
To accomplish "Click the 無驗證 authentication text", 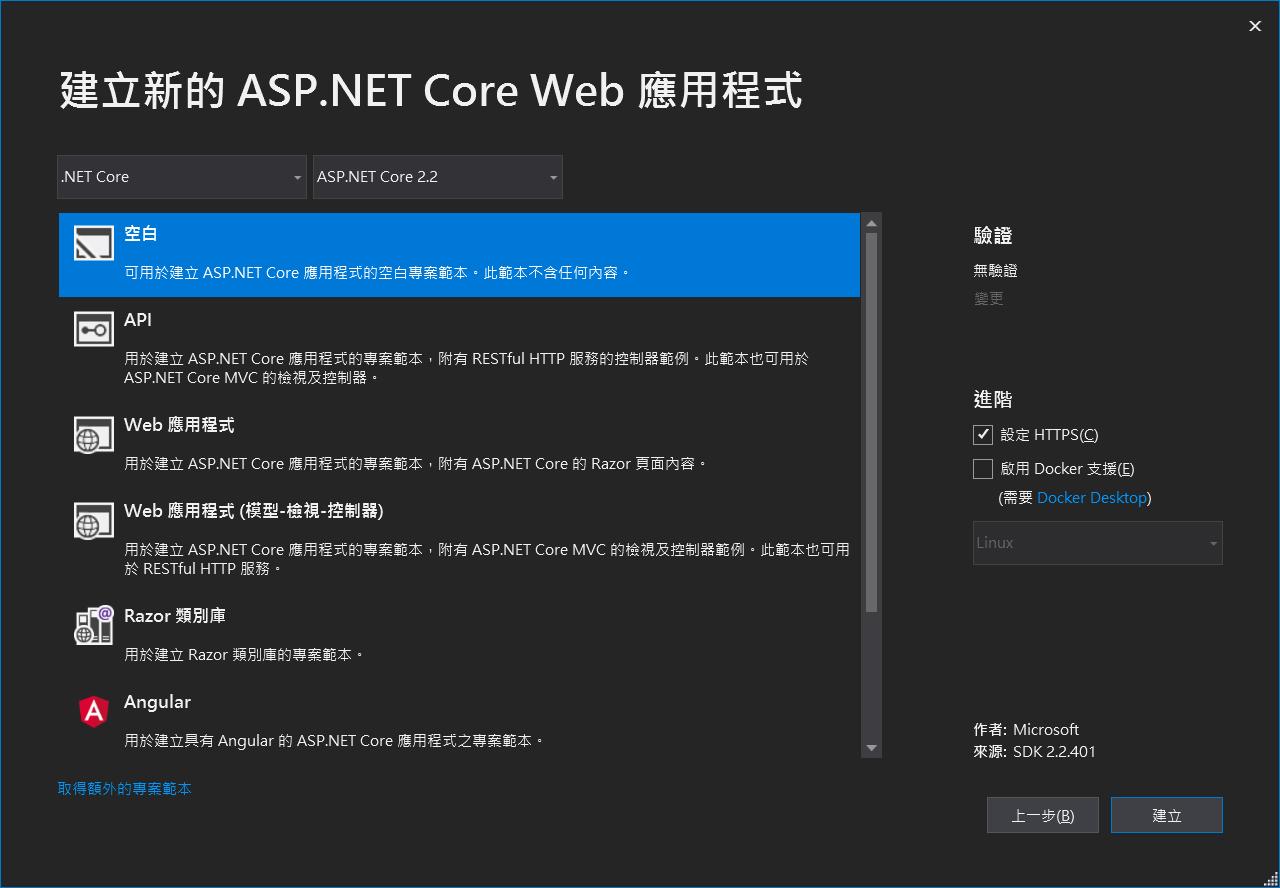I will (x=995, y=271).
